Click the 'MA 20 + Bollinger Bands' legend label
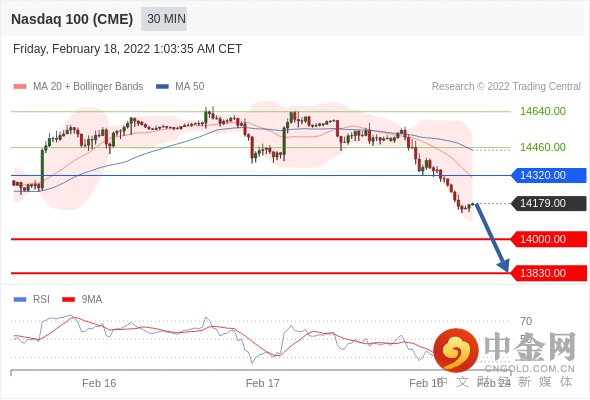 [88, 87]
